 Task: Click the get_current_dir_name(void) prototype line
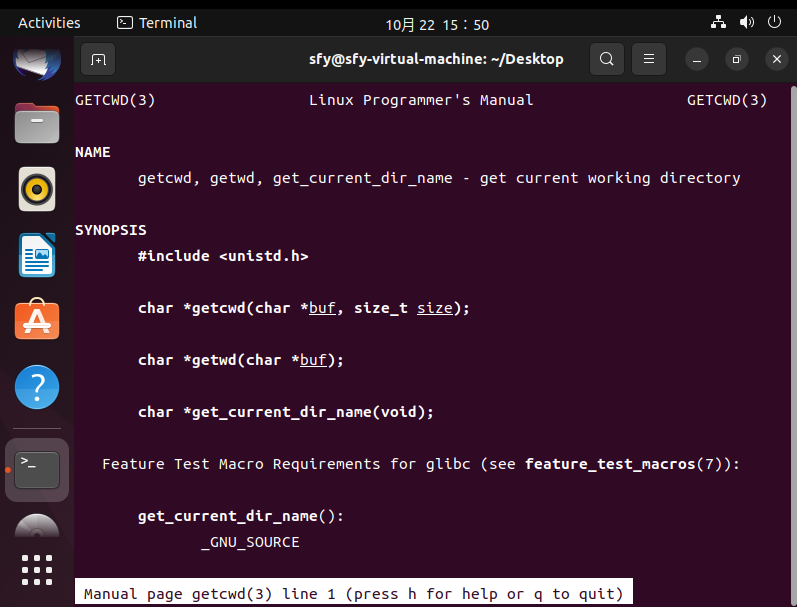[286, 412]
